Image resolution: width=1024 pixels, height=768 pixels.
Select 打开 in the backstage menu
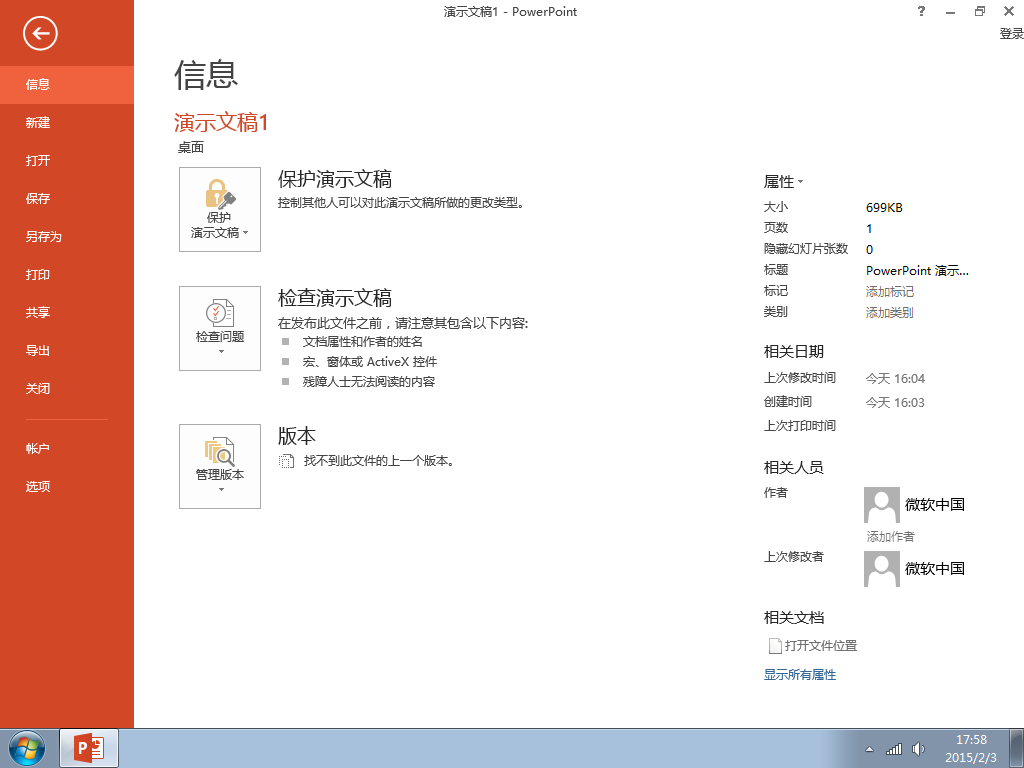(x=67, y=160)
